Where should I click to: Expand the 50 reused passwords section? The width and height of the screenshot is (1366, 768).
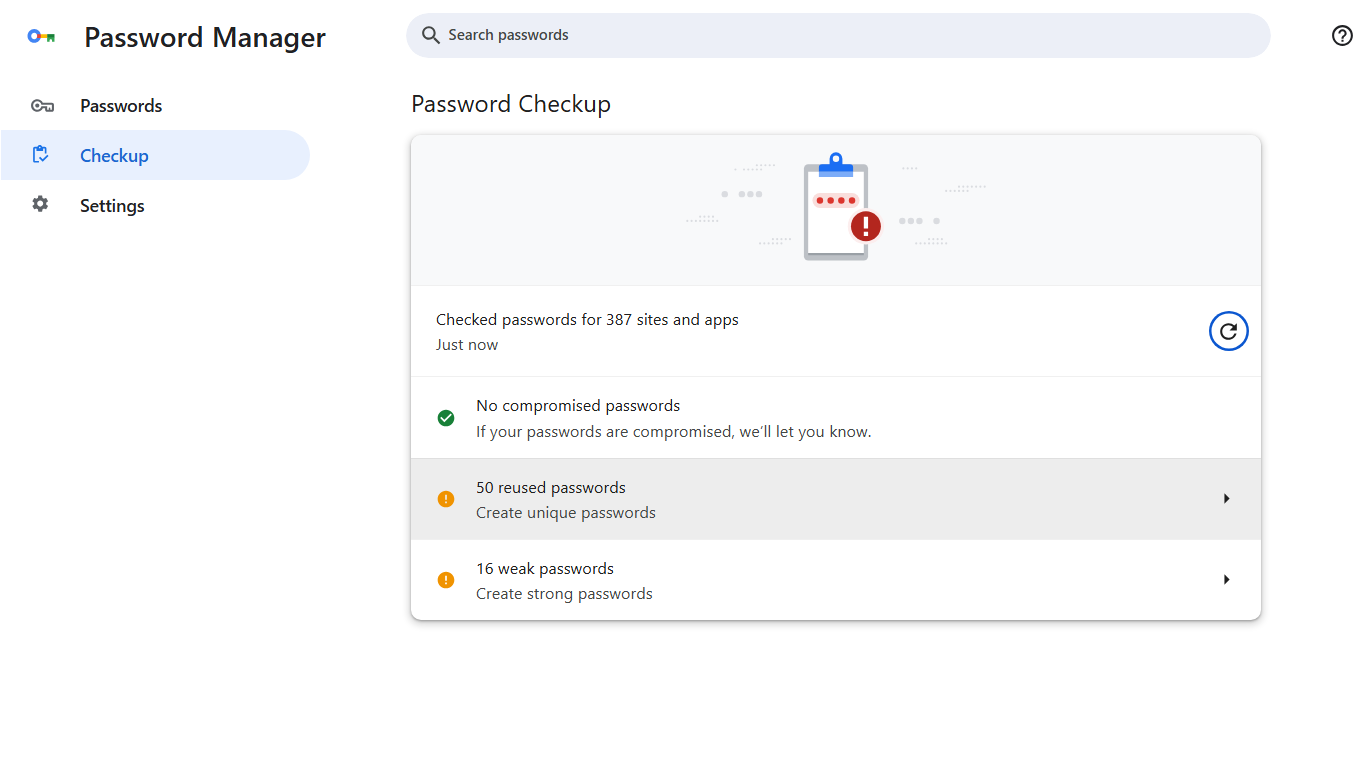pos(836,498)
